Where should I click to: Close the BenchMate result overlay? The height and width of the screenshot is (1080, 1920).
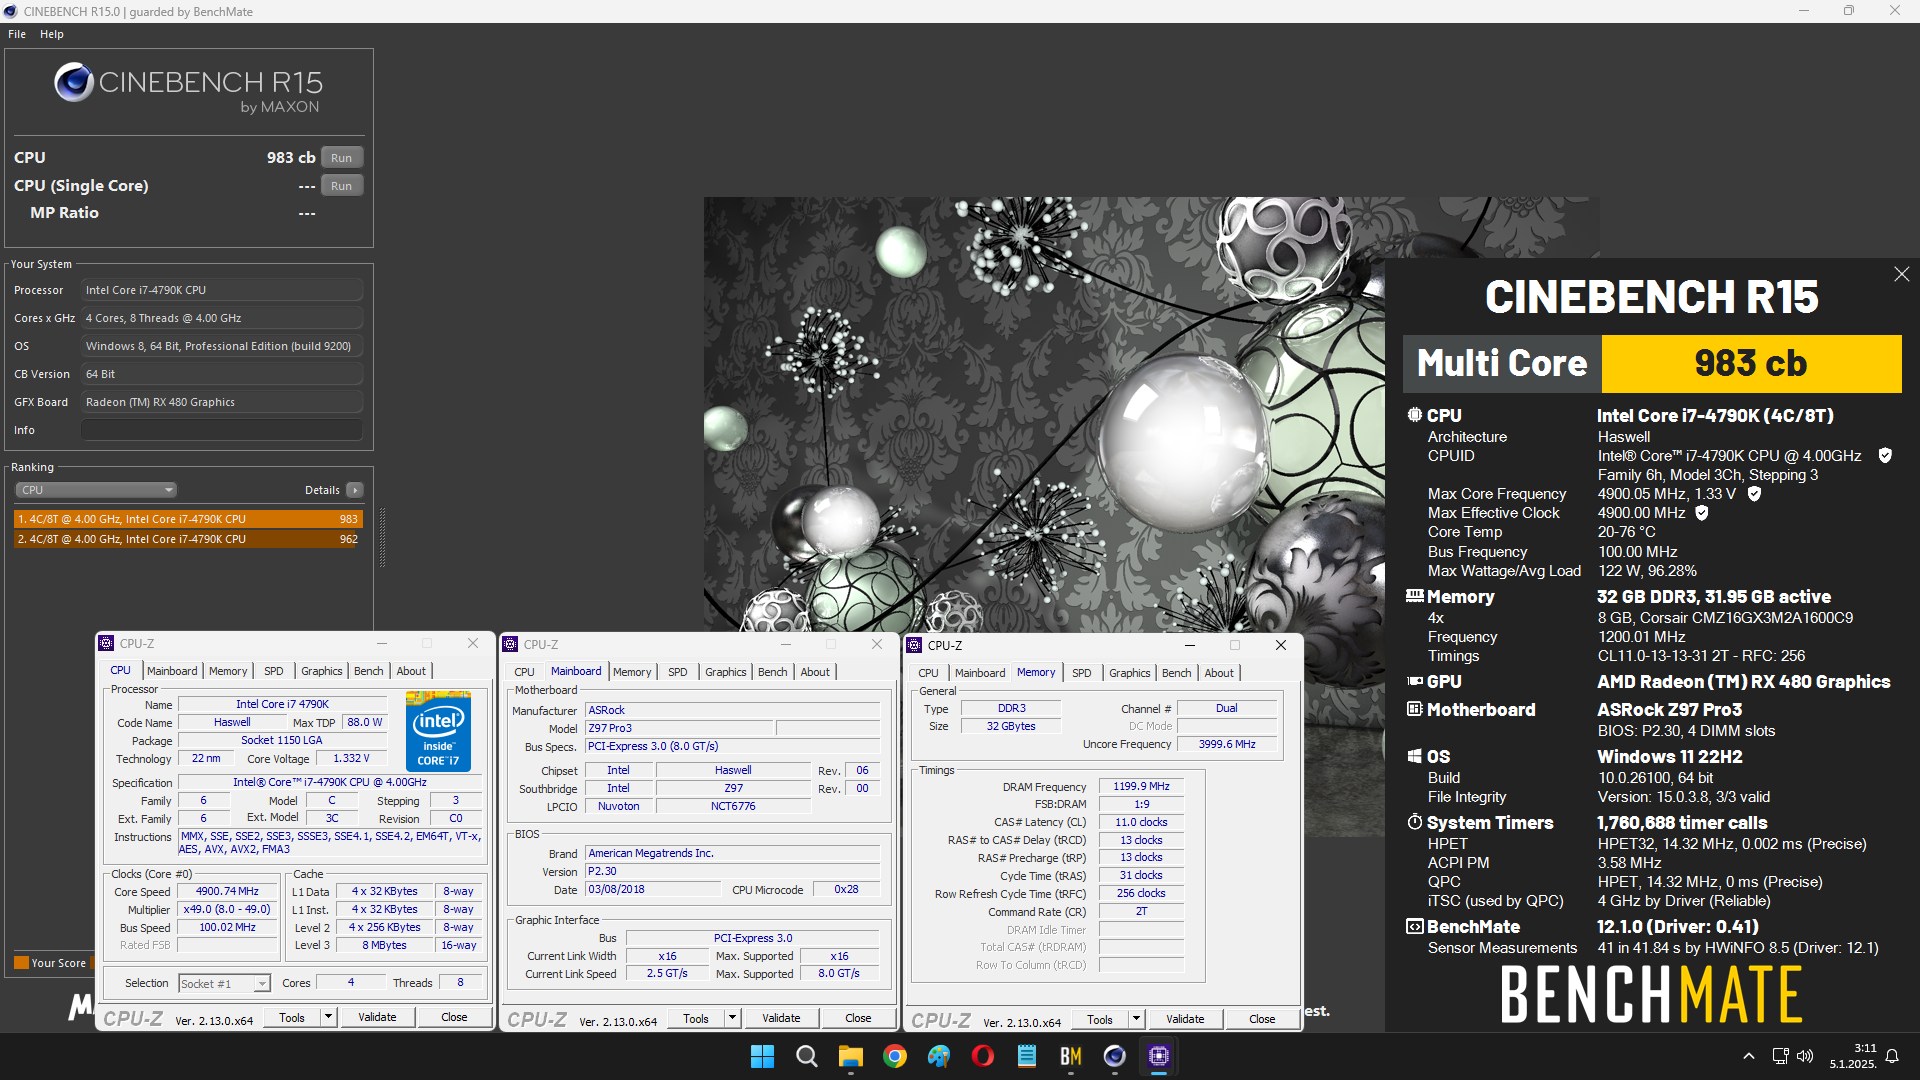[x=1901, y=274]
